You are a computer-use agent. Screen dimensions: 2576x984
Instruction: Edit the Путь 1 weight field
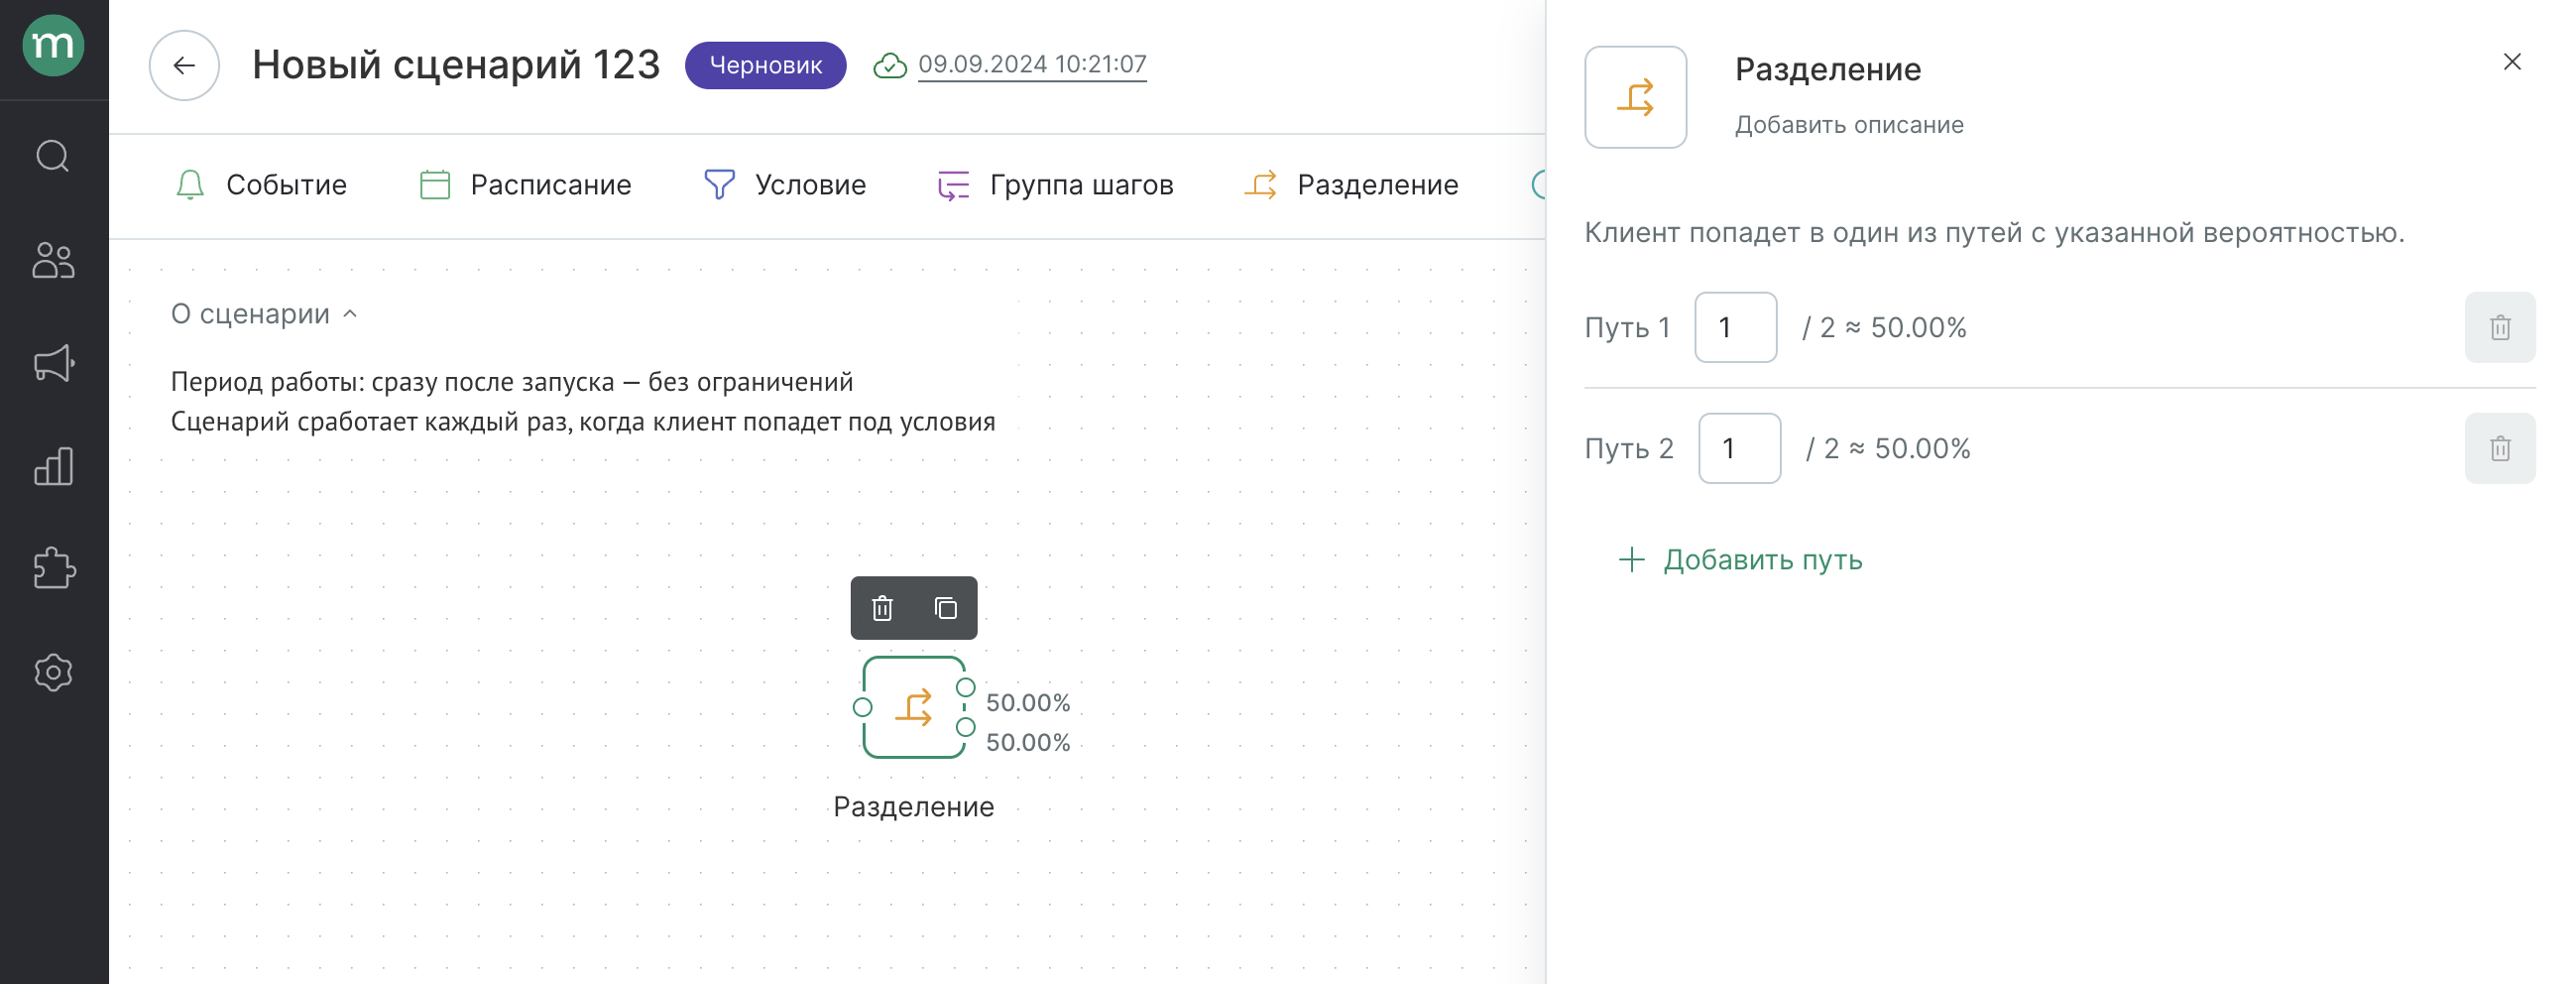pyautogui.click(x=1735, y=328)
